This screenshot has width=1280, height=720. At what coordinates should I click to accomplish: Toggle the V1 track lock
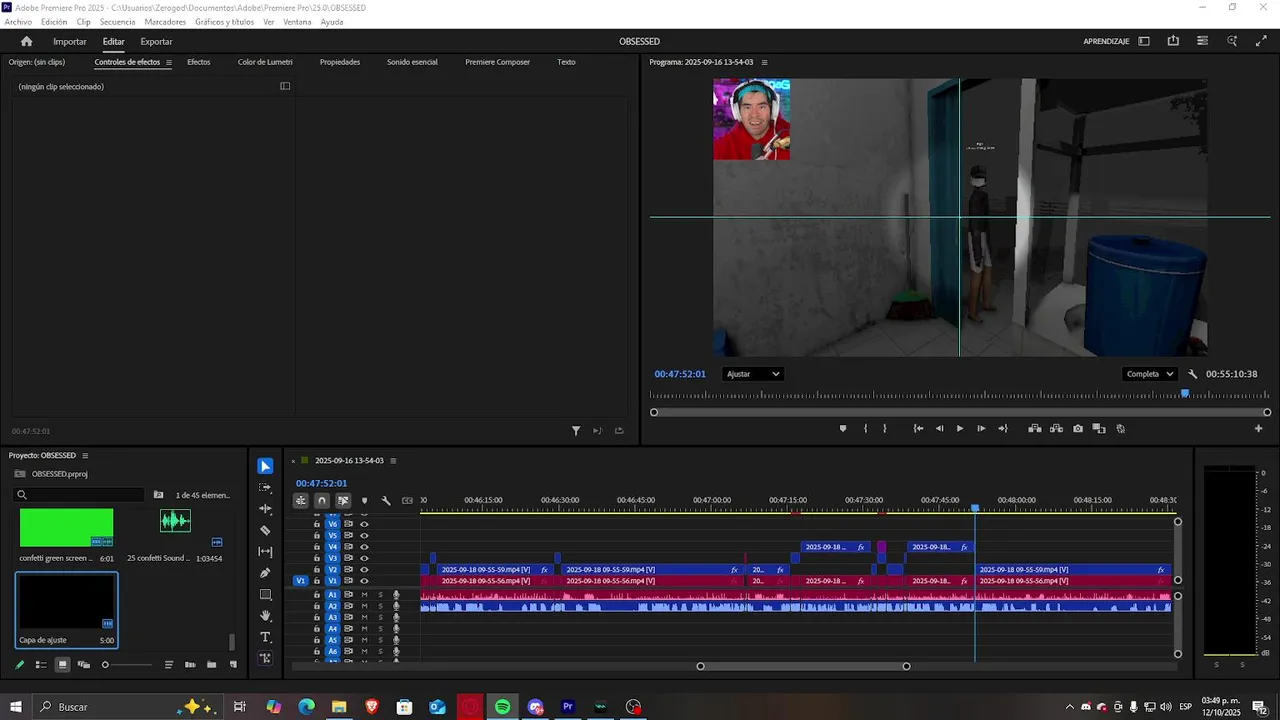[317, 581]
